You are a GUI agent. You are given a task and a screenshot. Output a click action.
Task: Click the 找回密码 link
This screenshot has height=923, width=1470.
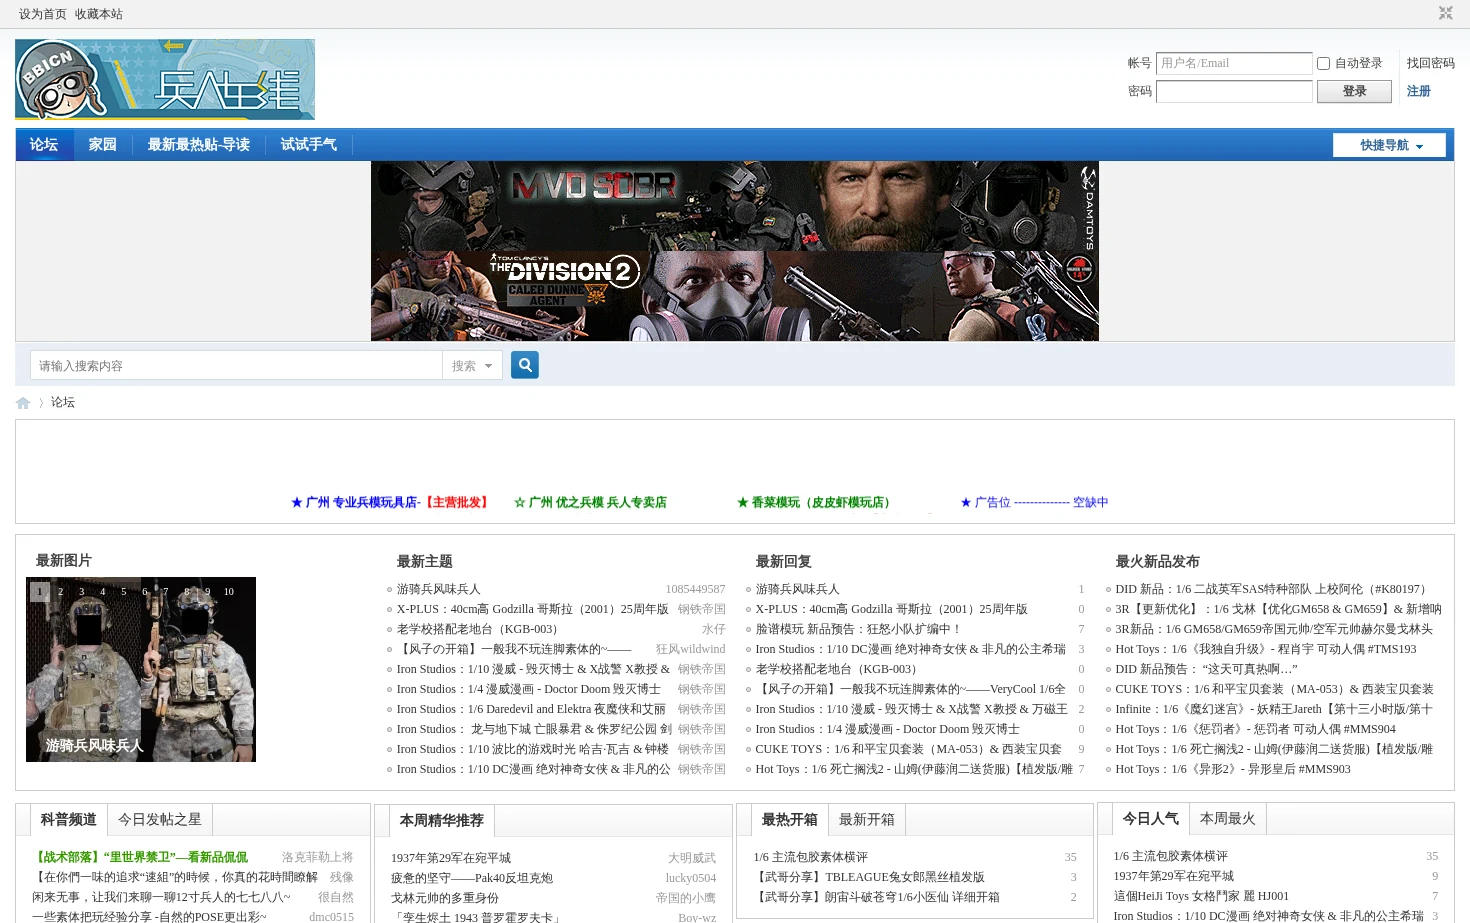[x=1430, y=63]
